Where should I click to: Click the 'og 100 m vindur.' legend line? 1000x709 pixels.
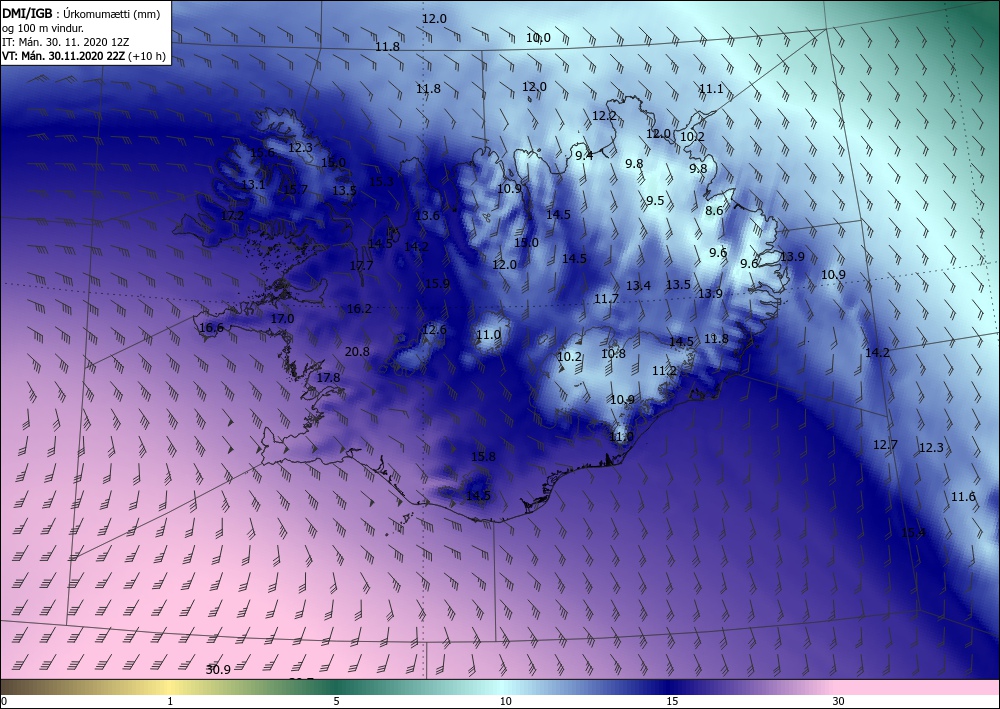pyautogui.click(x=43, y=28)
